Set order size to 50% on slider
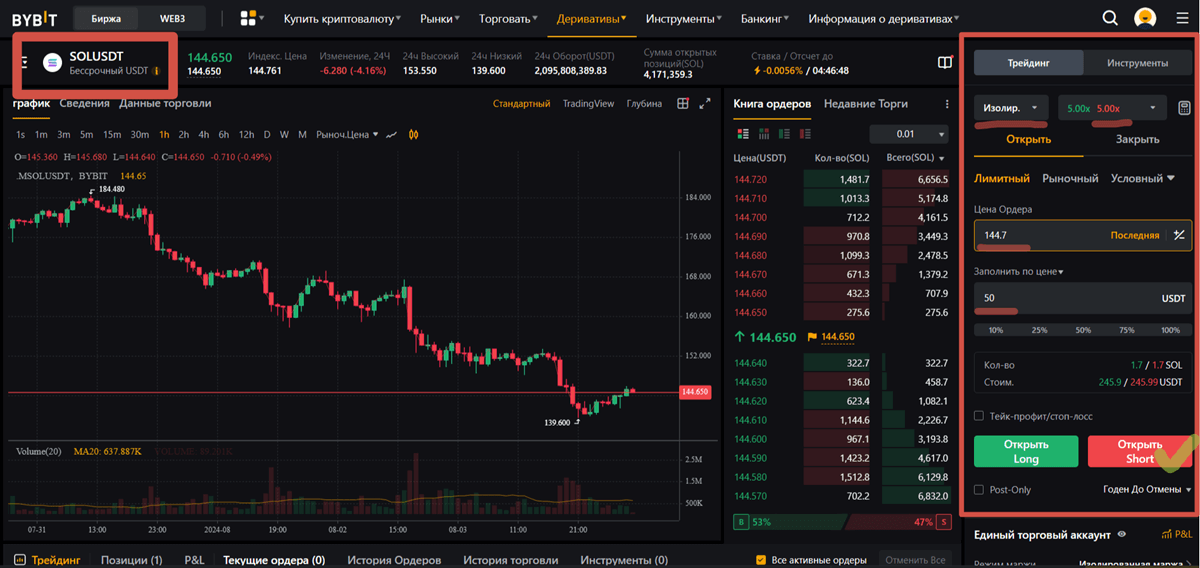The width and height of the screenshot is (1200, 568). (1083, 329)
